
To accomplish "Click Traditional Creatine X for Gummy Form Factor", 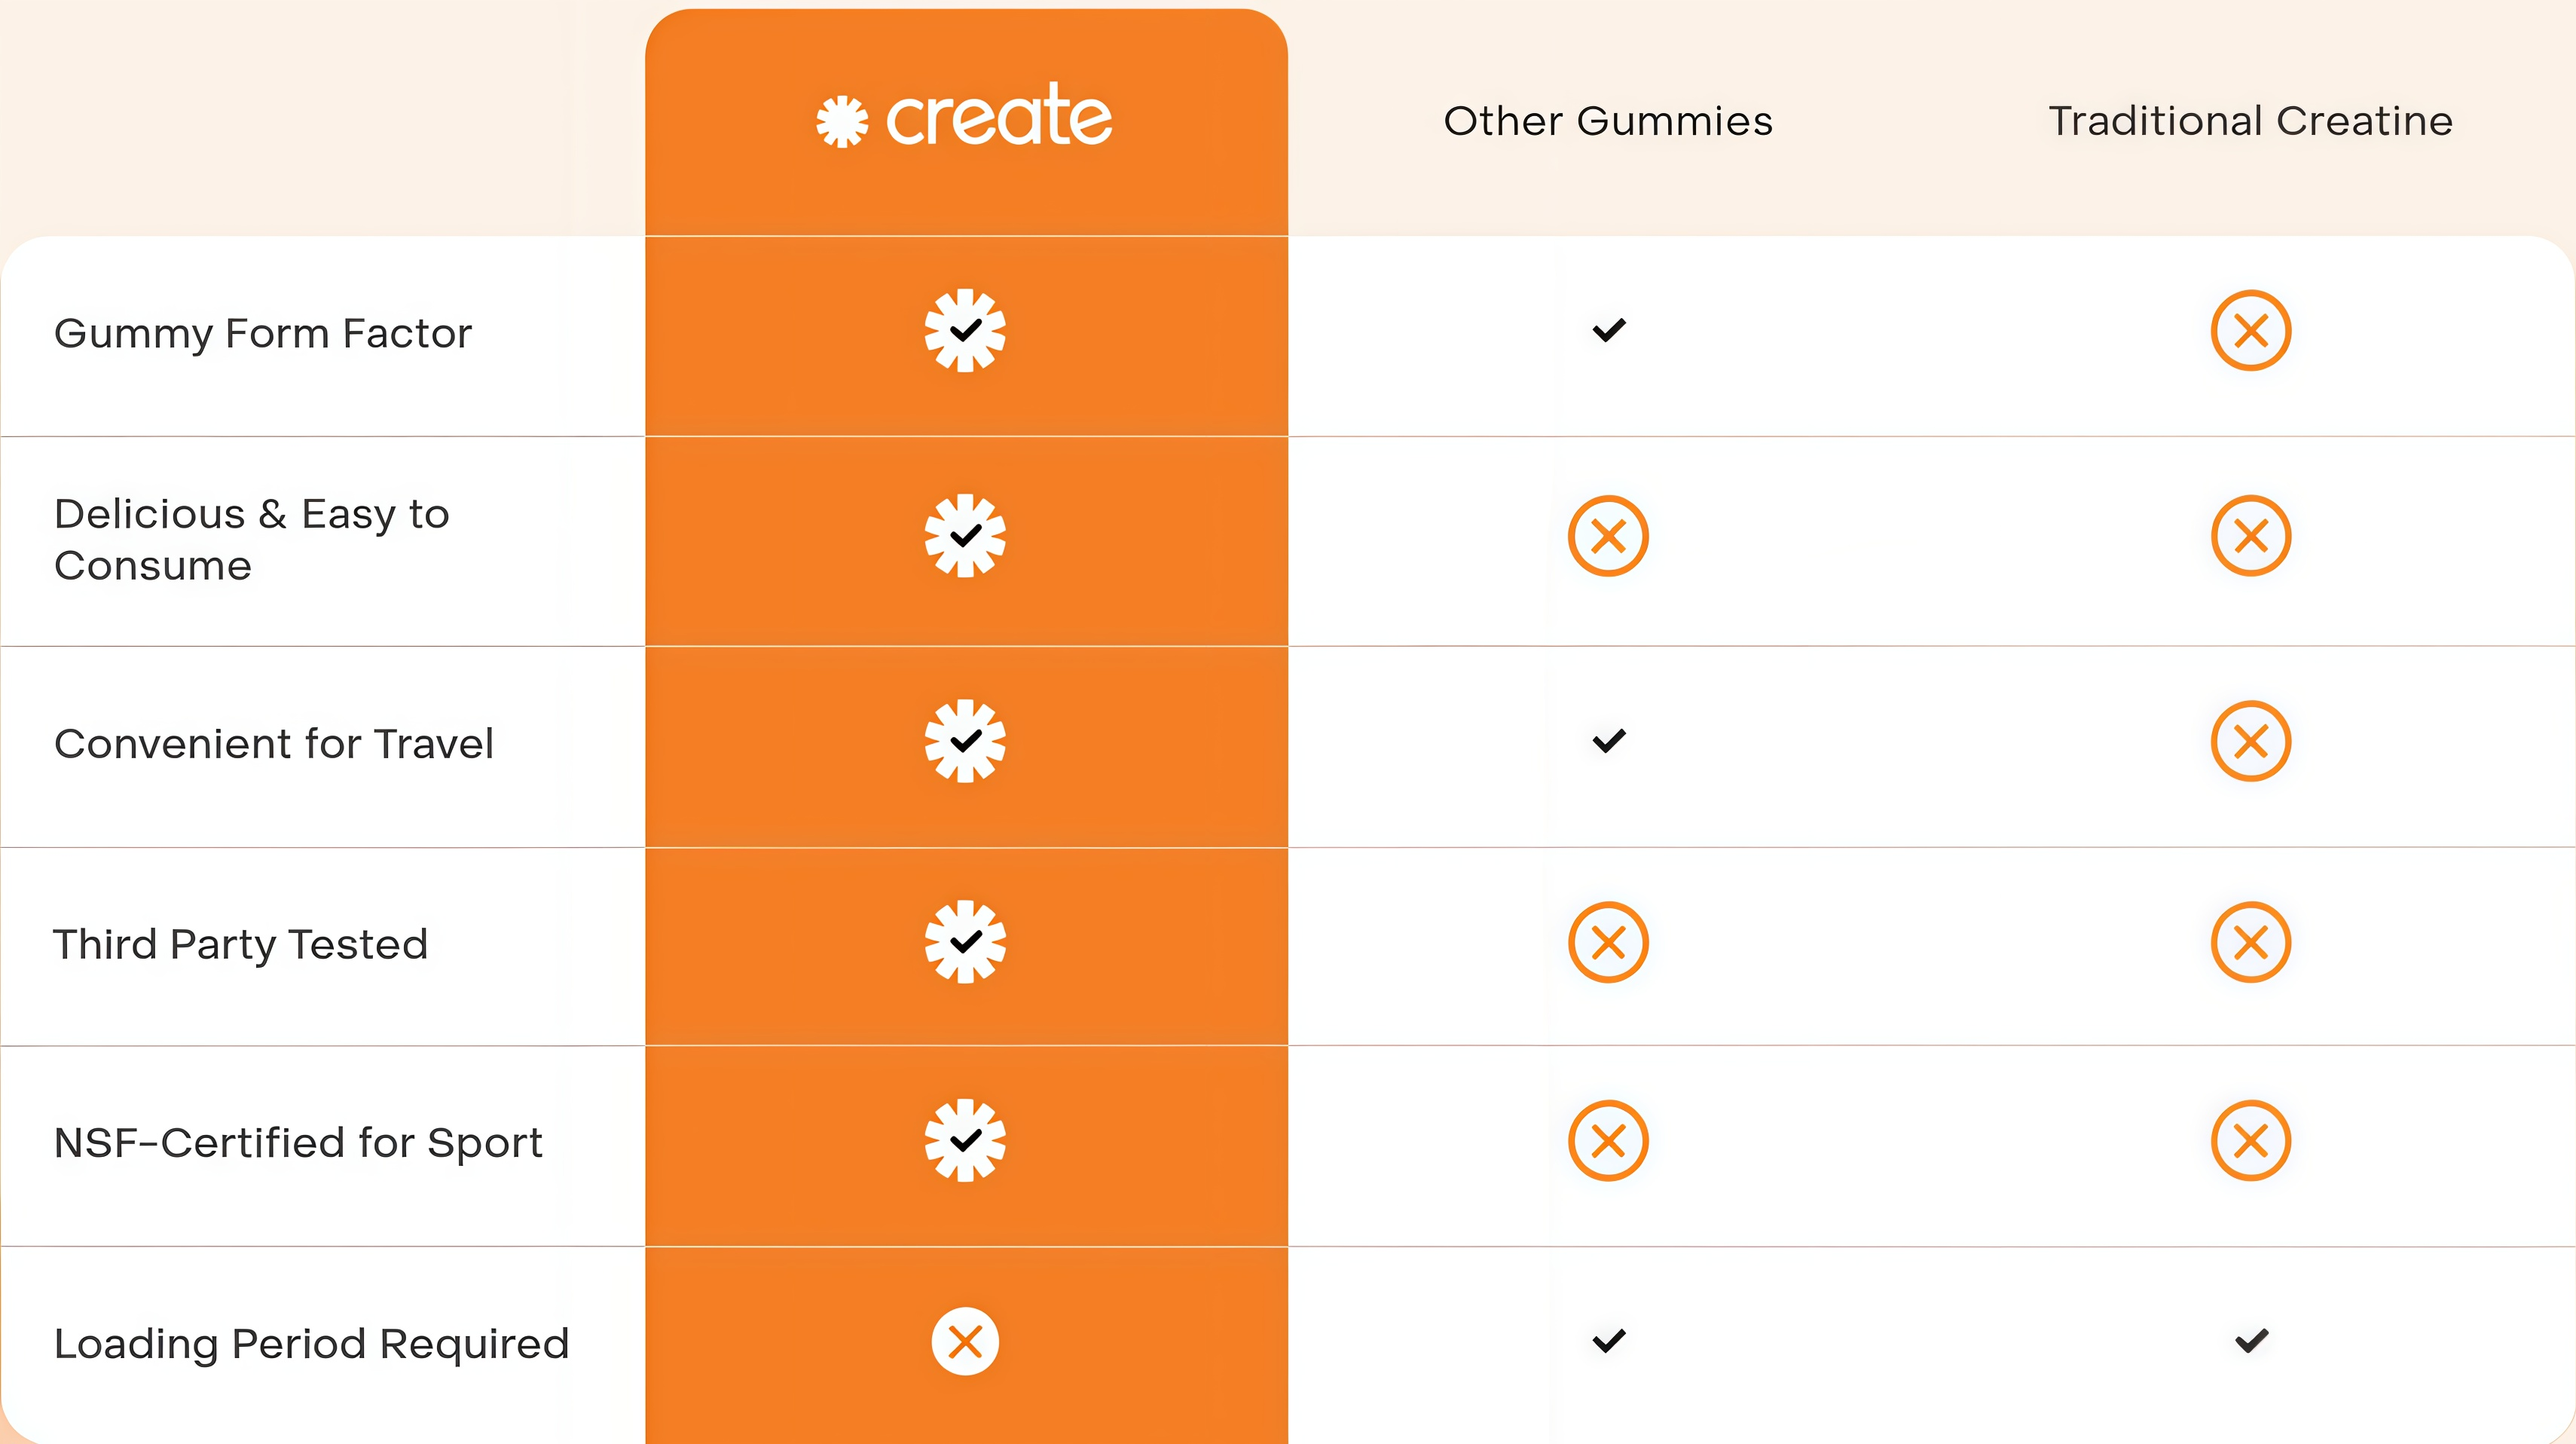I will (2251, 331).
